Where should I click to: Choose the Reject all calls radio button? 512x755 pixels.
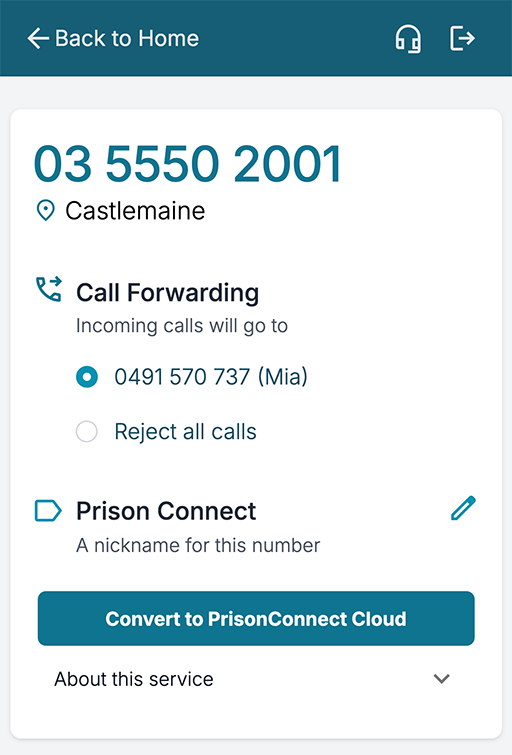(x=87, y=431)
